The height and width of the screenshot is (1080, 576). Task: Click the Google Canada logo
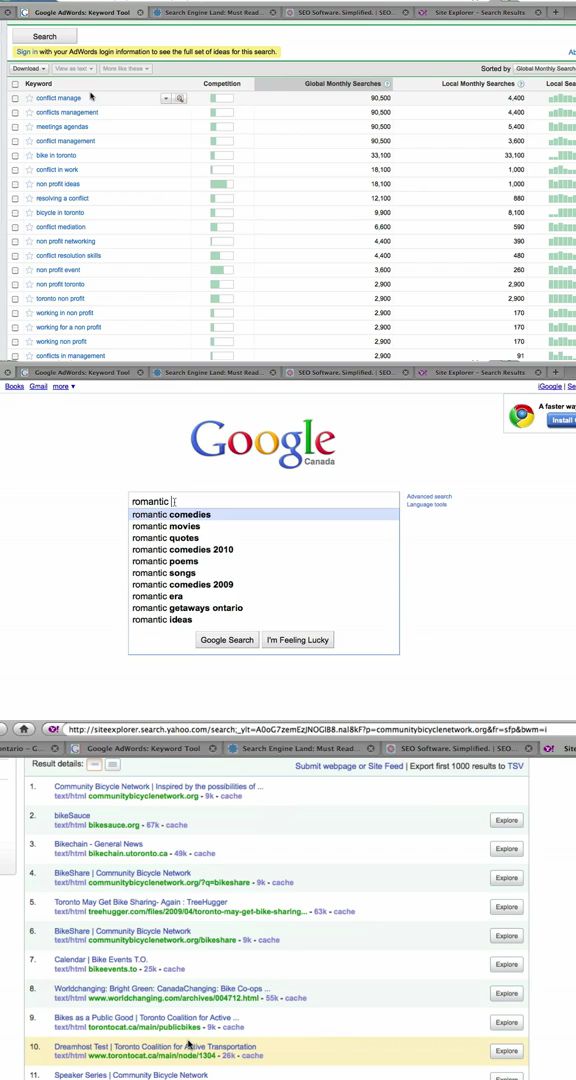pos(263,443)
